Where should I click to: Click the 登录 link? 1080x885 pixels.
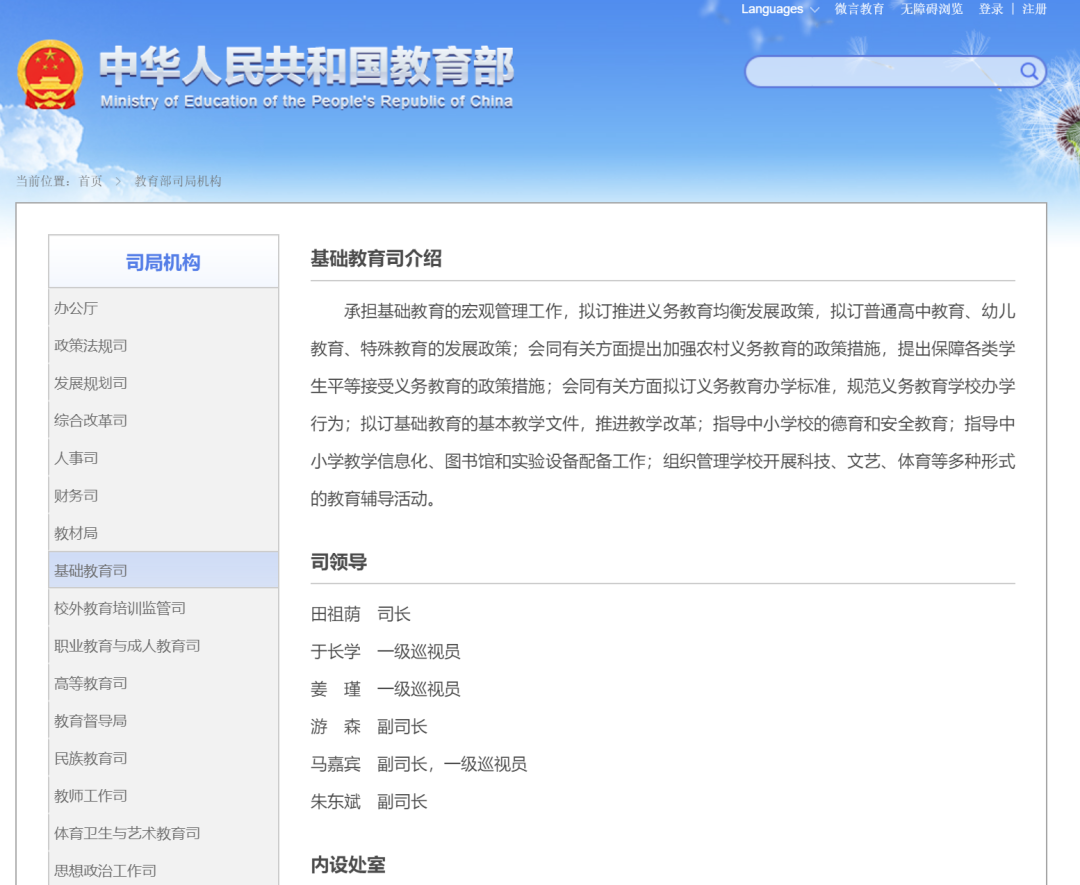click(990, 9)
